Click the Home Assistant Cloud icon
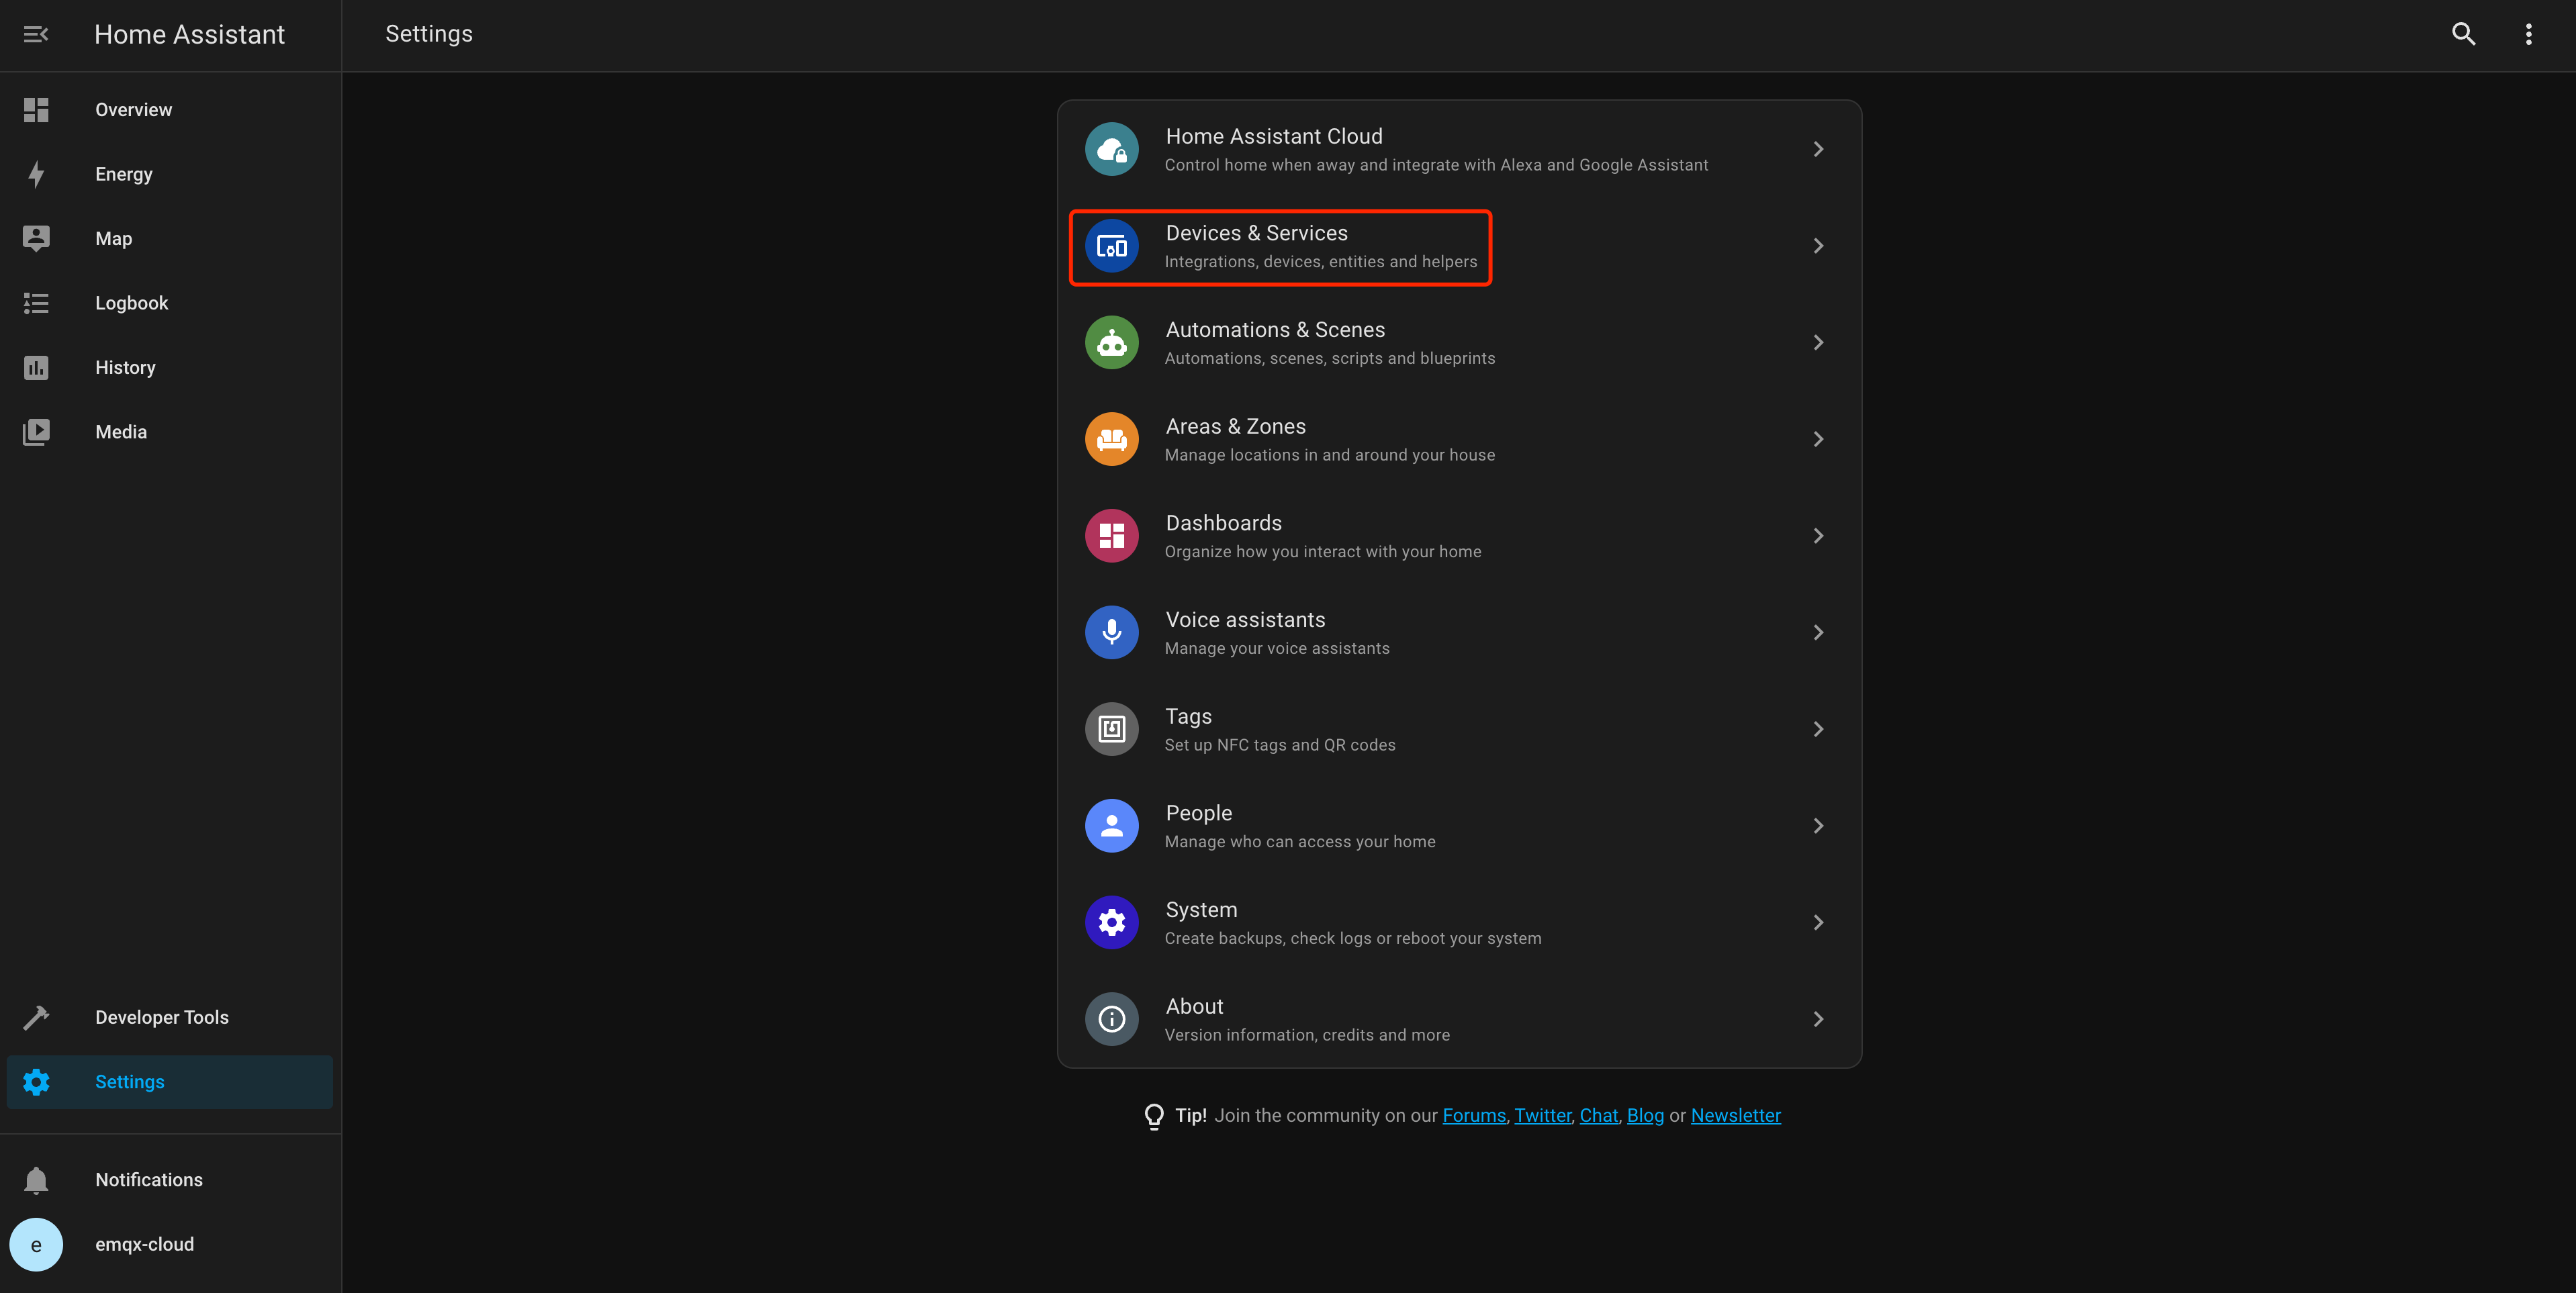The height and width of the screenshot is (1293, 2576). [1111, 148]
